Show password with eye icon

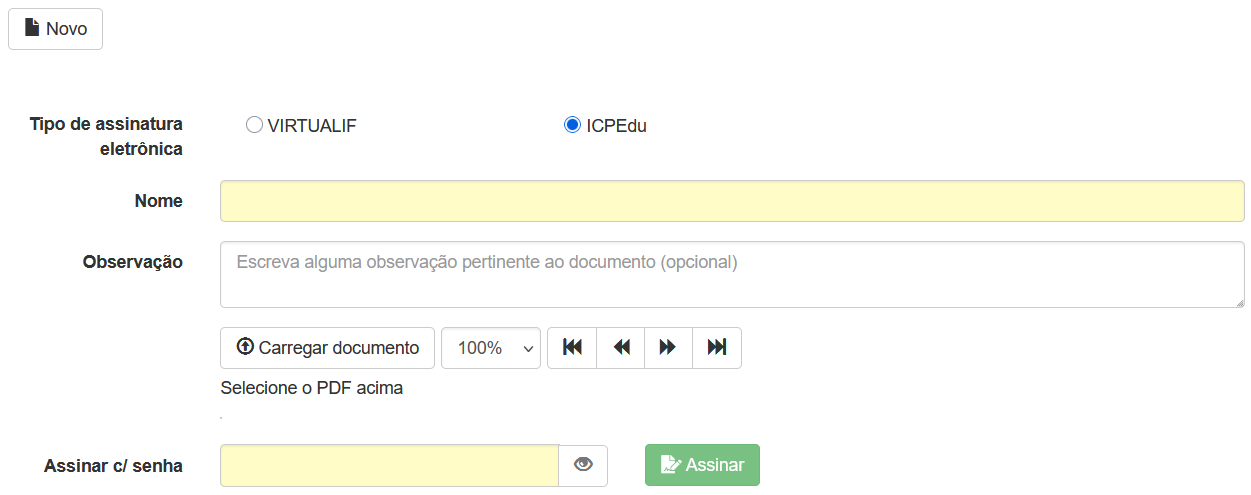click(583, 465)
